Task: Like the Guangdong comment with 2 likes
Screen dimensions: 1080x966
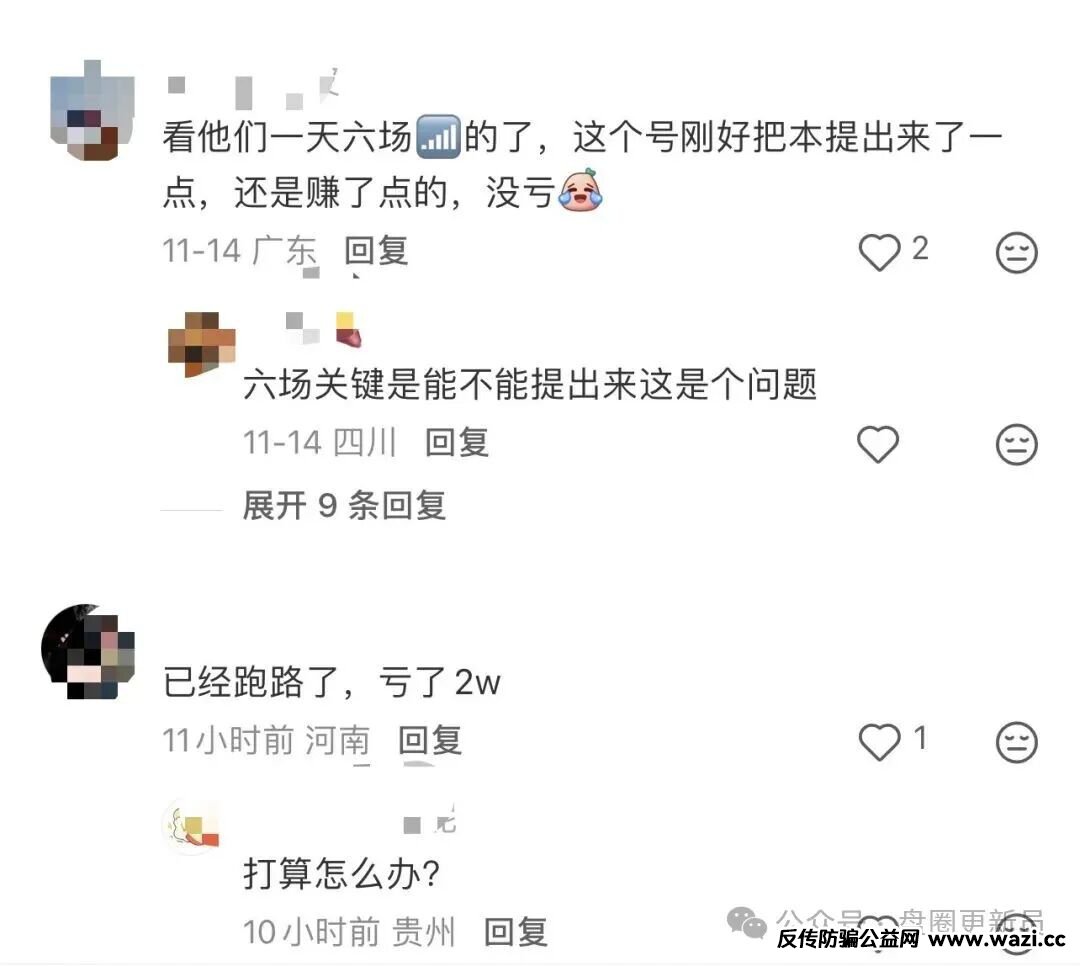Action: 880,252
